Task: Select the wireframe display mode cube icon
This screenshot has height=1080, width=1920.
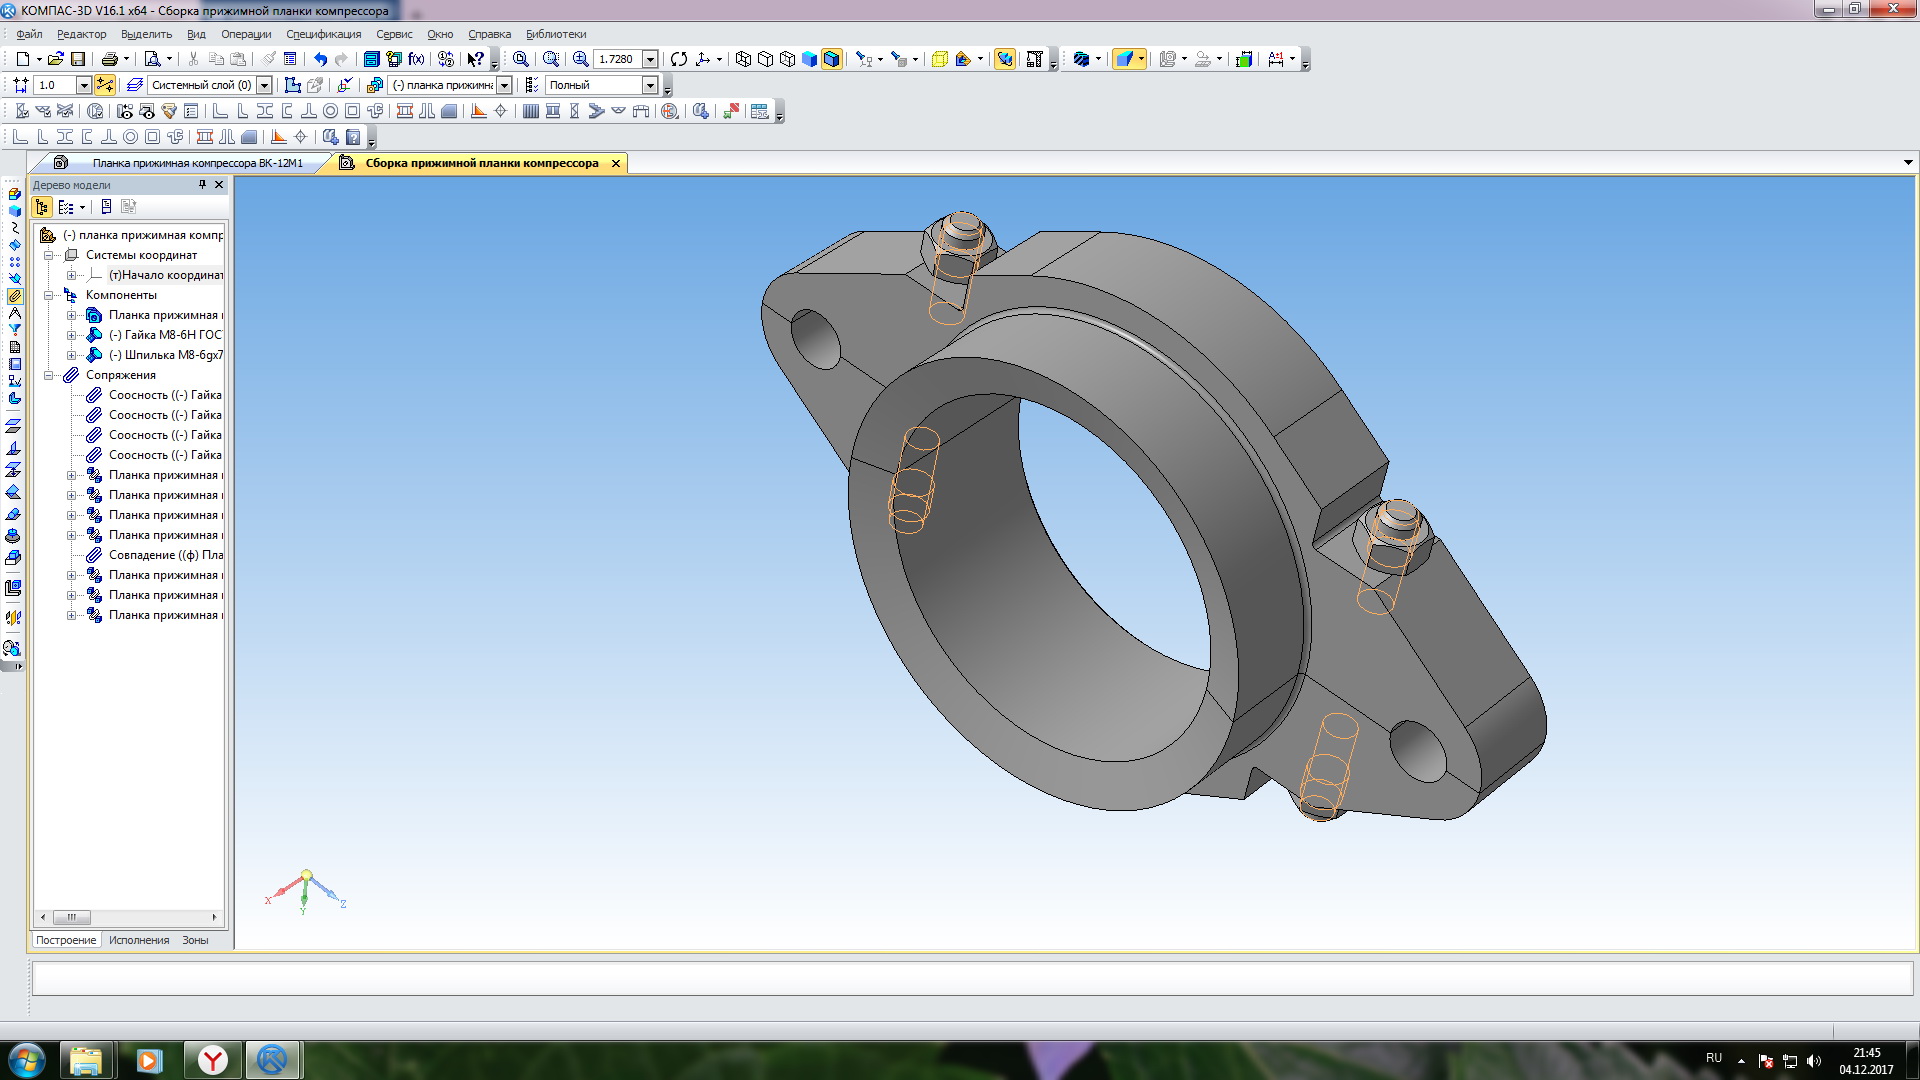Action: (x=743, y=59)
